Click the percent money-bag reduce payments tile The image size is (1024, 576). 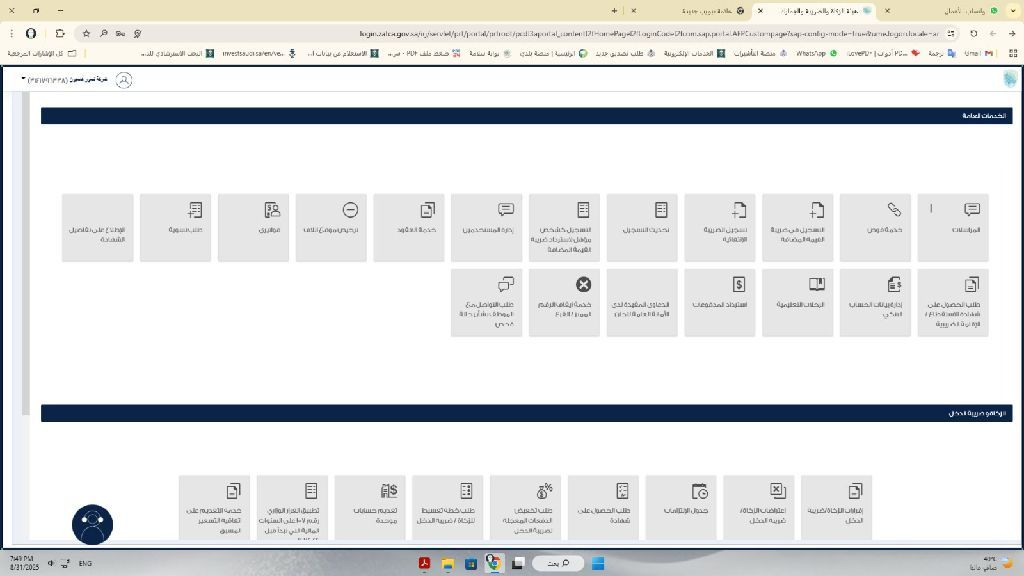click(x=525, y=508)
